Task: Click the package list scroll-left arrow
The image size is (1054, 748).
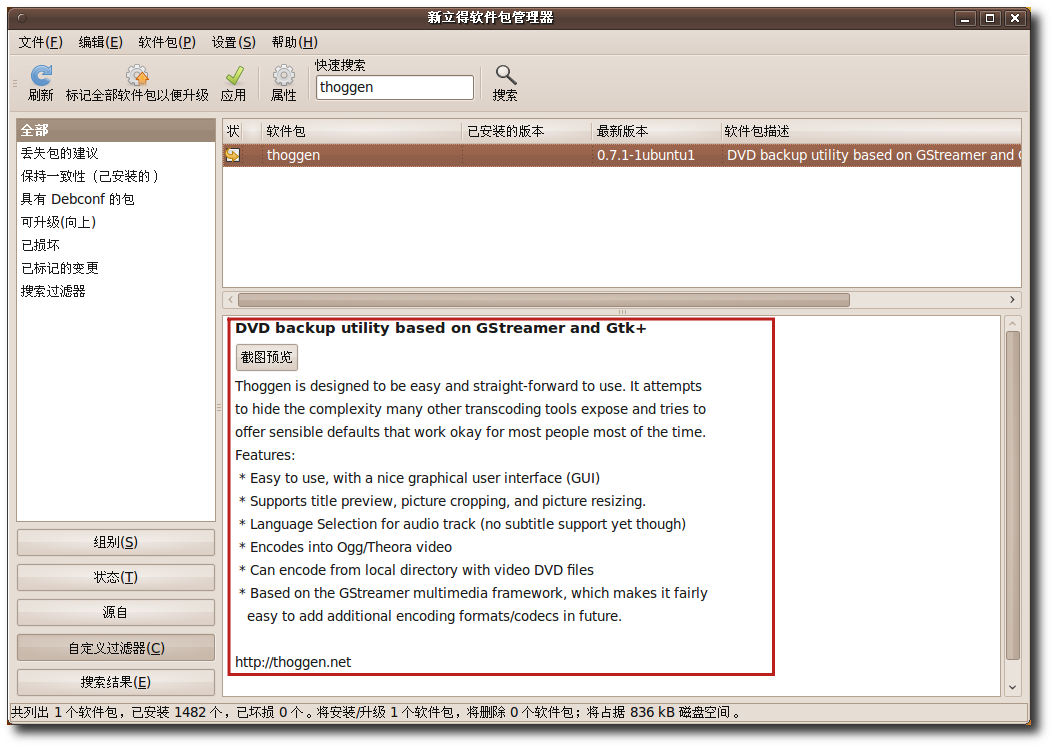Action: tap(231, 300)
